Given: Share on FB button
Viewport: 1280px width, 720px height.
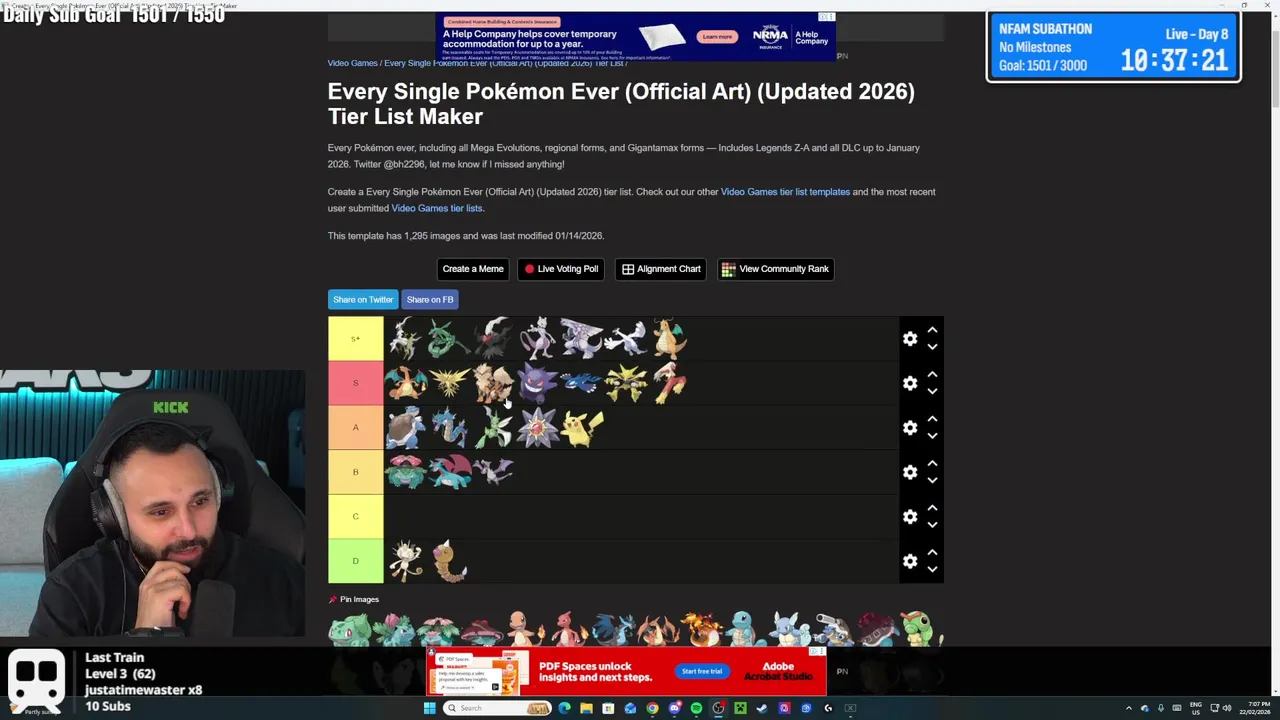Looking at the screenshot, I should click(x=430, y=300).
